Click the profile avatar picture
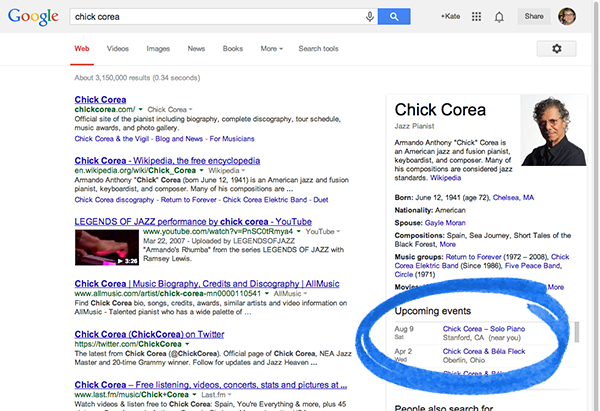Image resolution: width=600 pixels, height=411 pixels. point(567,16)
